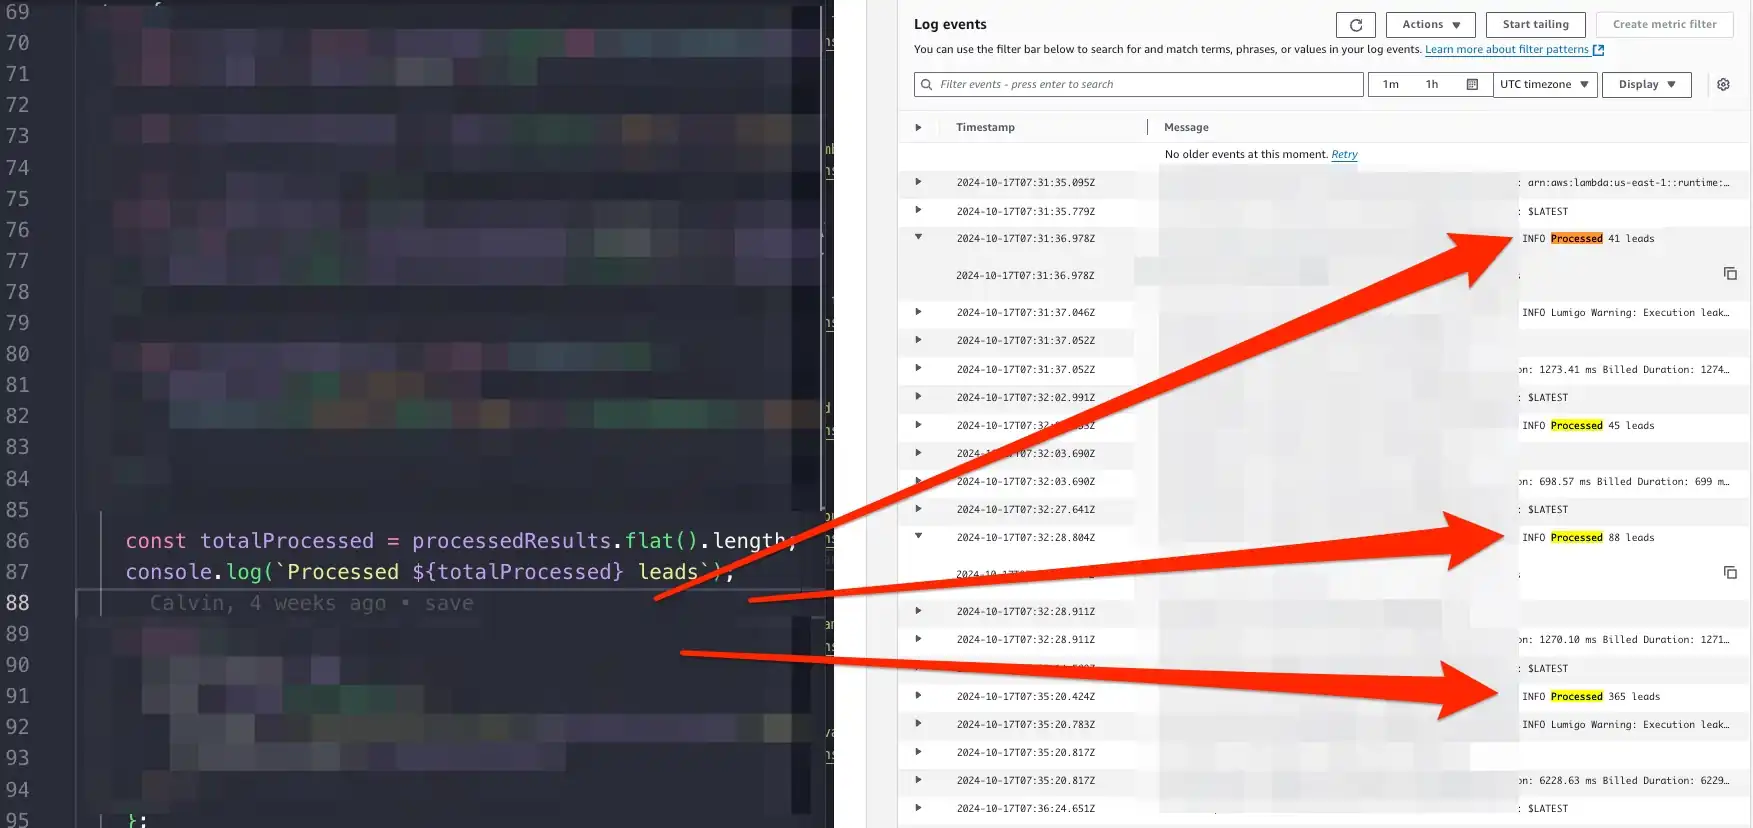Expand the 07:35:20.424Z 'Processed 365 leads' row
This screenshot has width=1753, height=828.
pyautogui.click(x=918, y=696)
